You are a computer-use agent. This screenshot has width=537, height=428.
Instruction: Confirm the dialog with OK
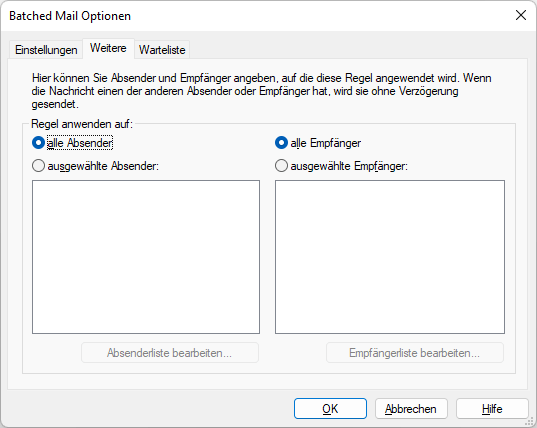tap(330, 408)
